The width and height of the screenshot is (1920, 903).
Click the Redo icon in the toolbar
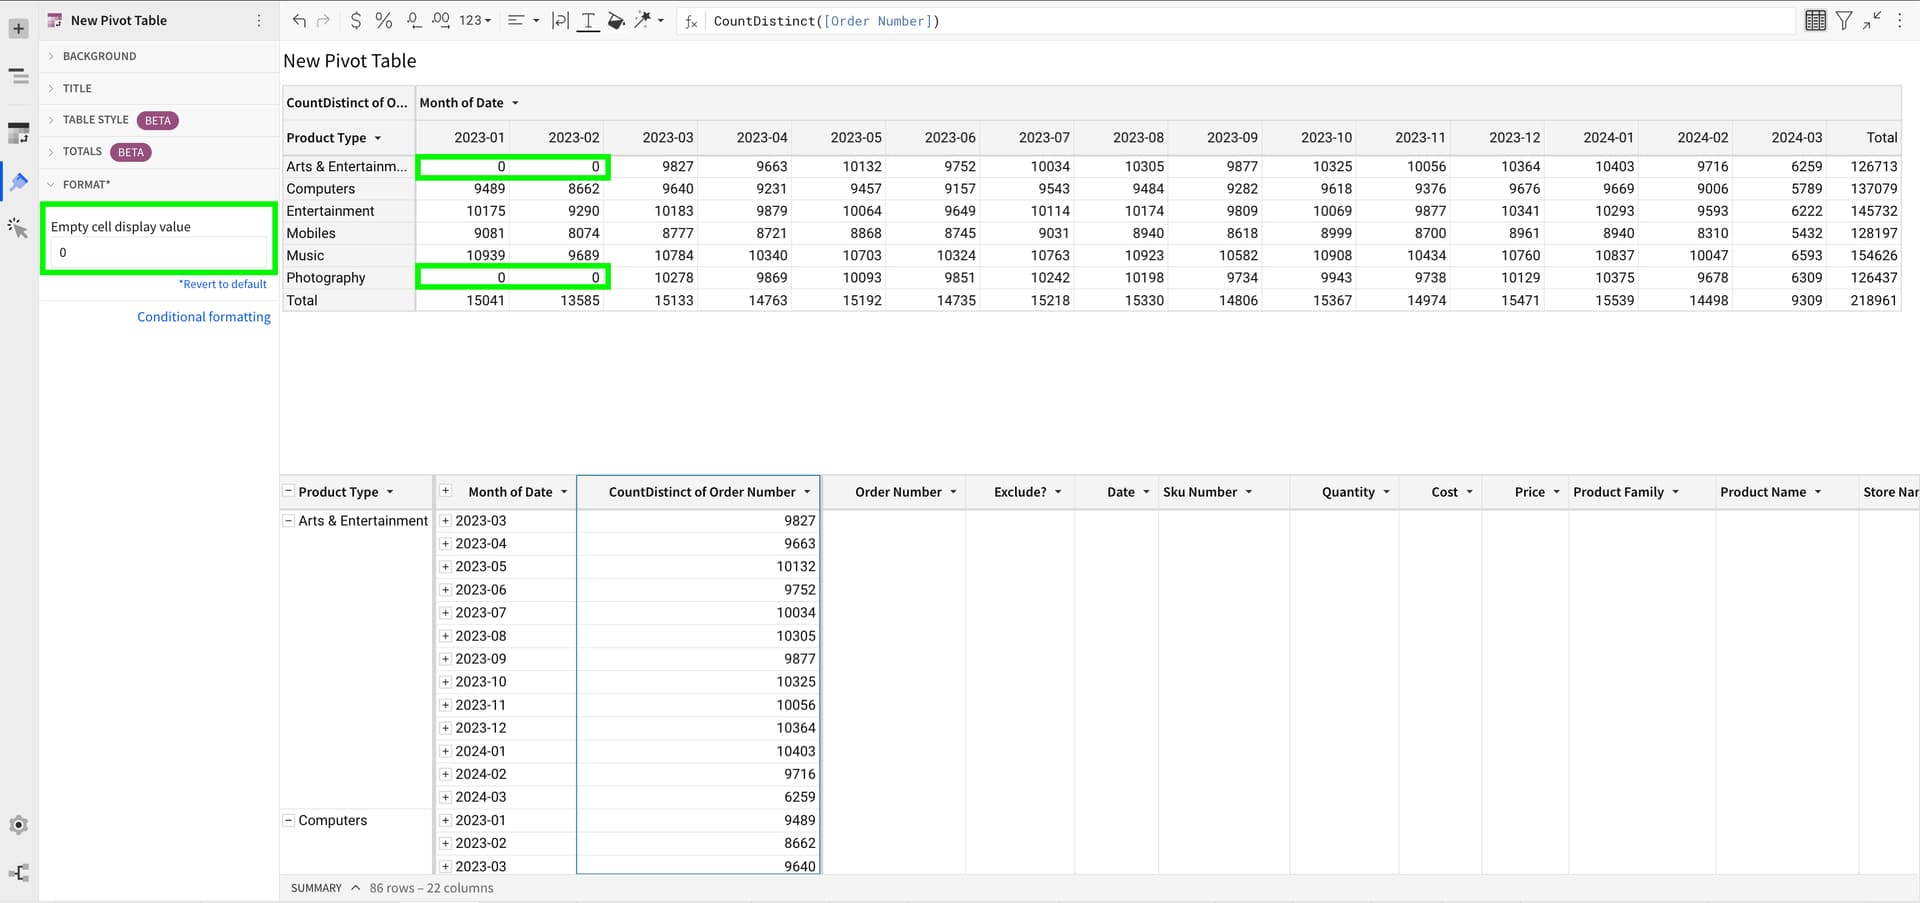321,20
